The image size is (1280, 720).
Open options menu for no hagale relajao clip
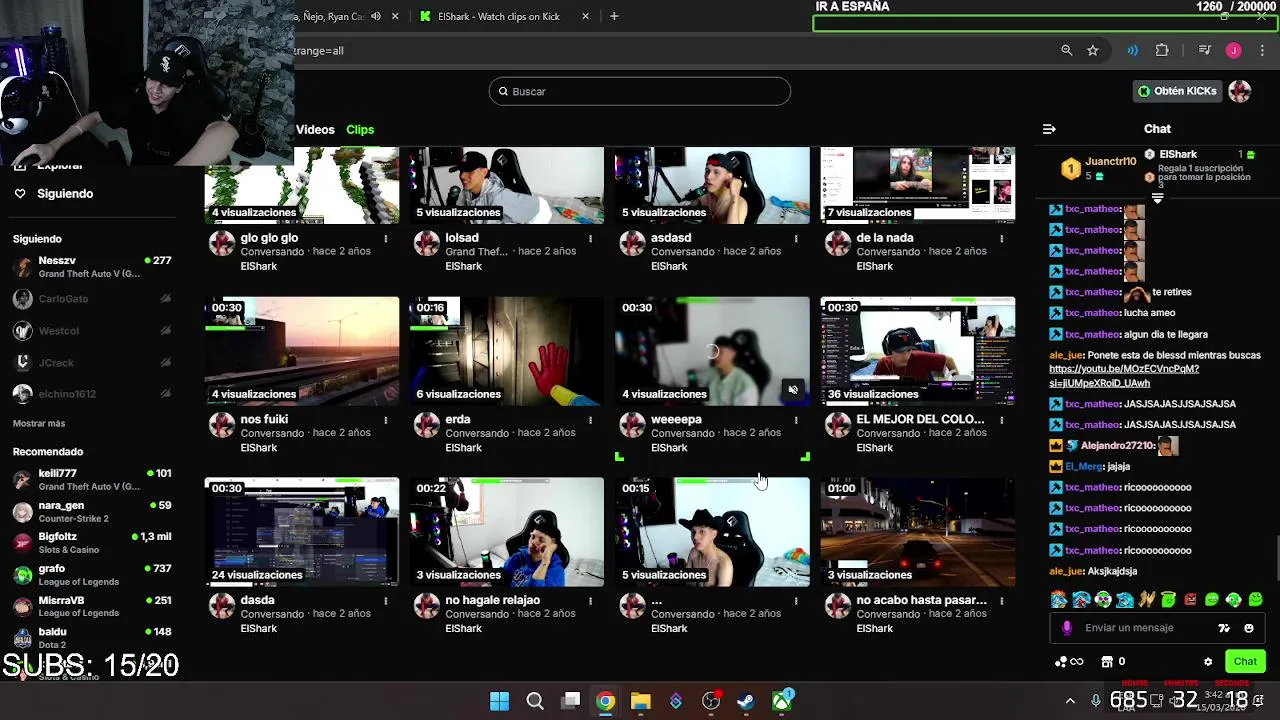[x=591, y=601]
